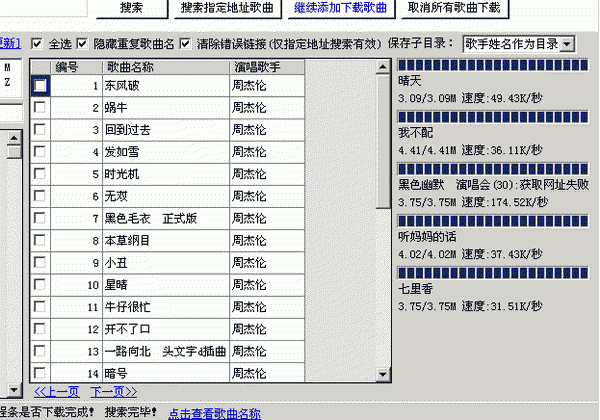This screenshot has height=420, width=600.
Task: Click the 搜索 button
Action: 130,10
